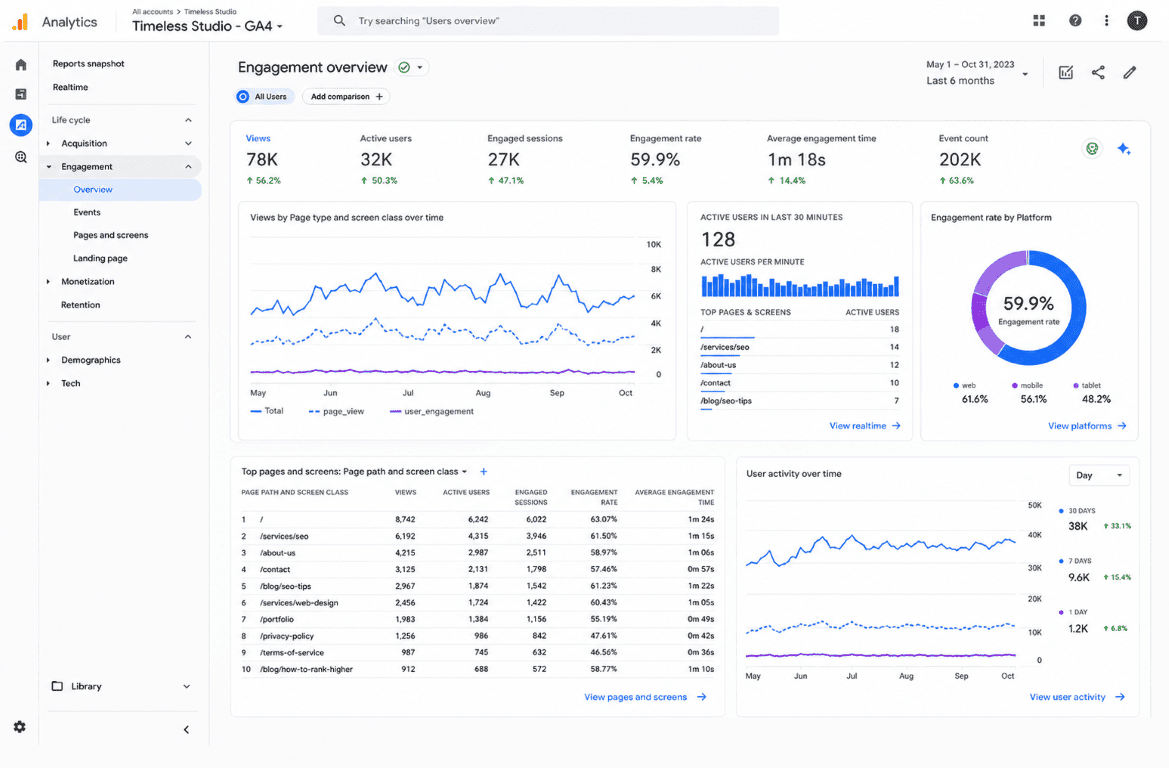Toggle the All Users comparison chip
Image resolution: width=1169 pixels, height=768 pixels.
(262, 96)
